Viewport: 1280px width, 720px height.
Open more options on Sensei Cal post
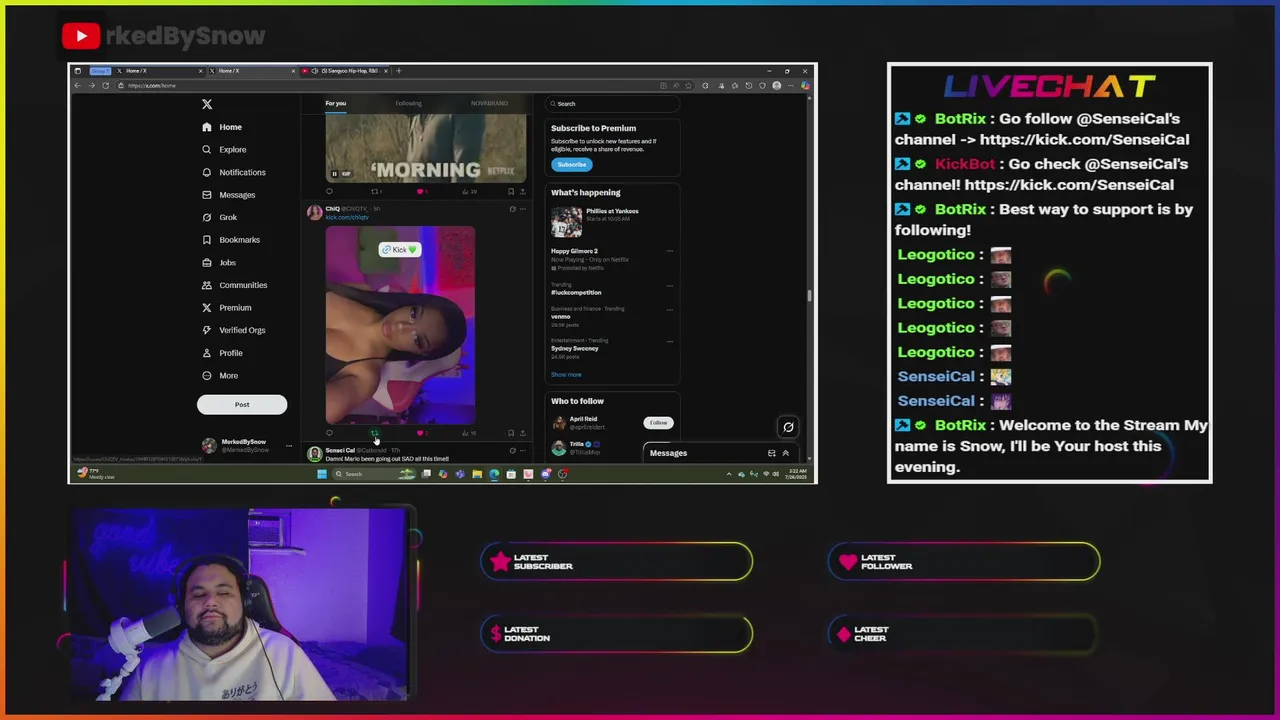522,450
